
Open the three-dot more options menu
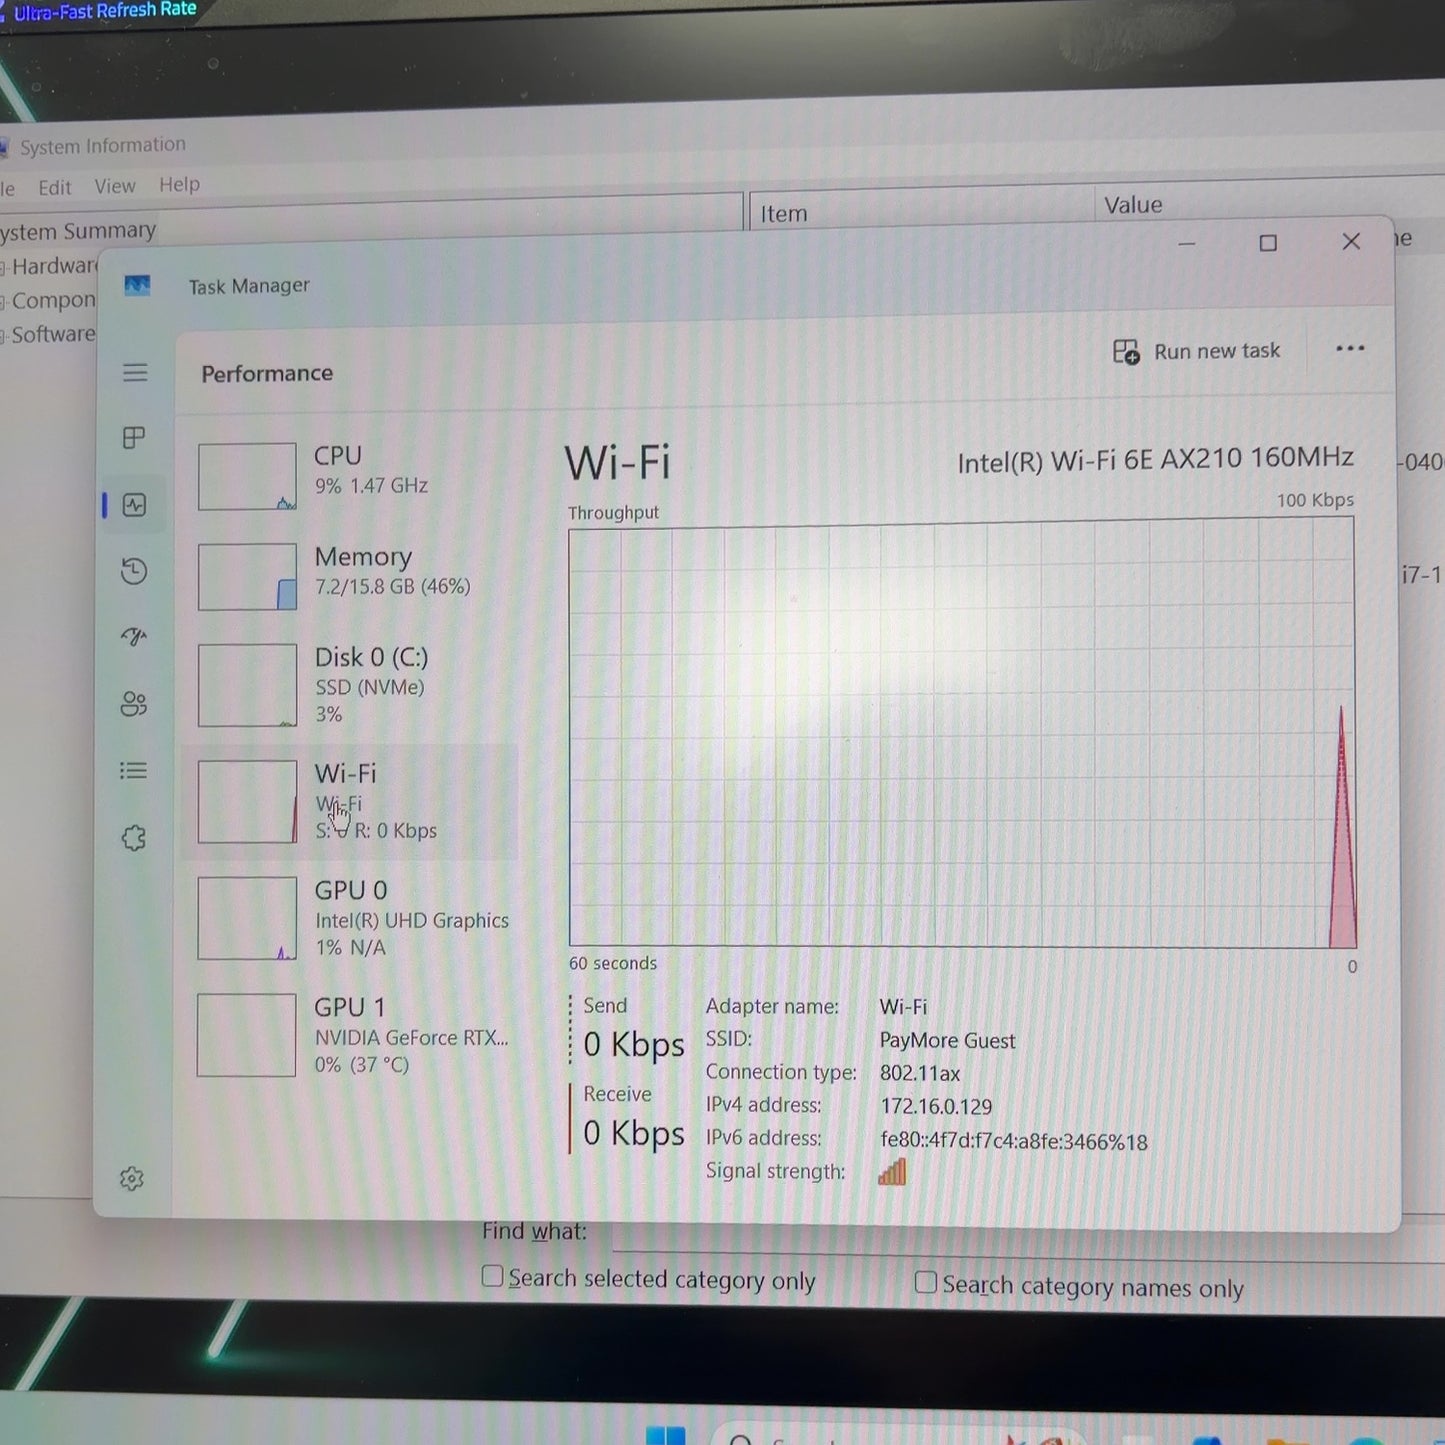pyautogui.click(x=1350, y=349)
